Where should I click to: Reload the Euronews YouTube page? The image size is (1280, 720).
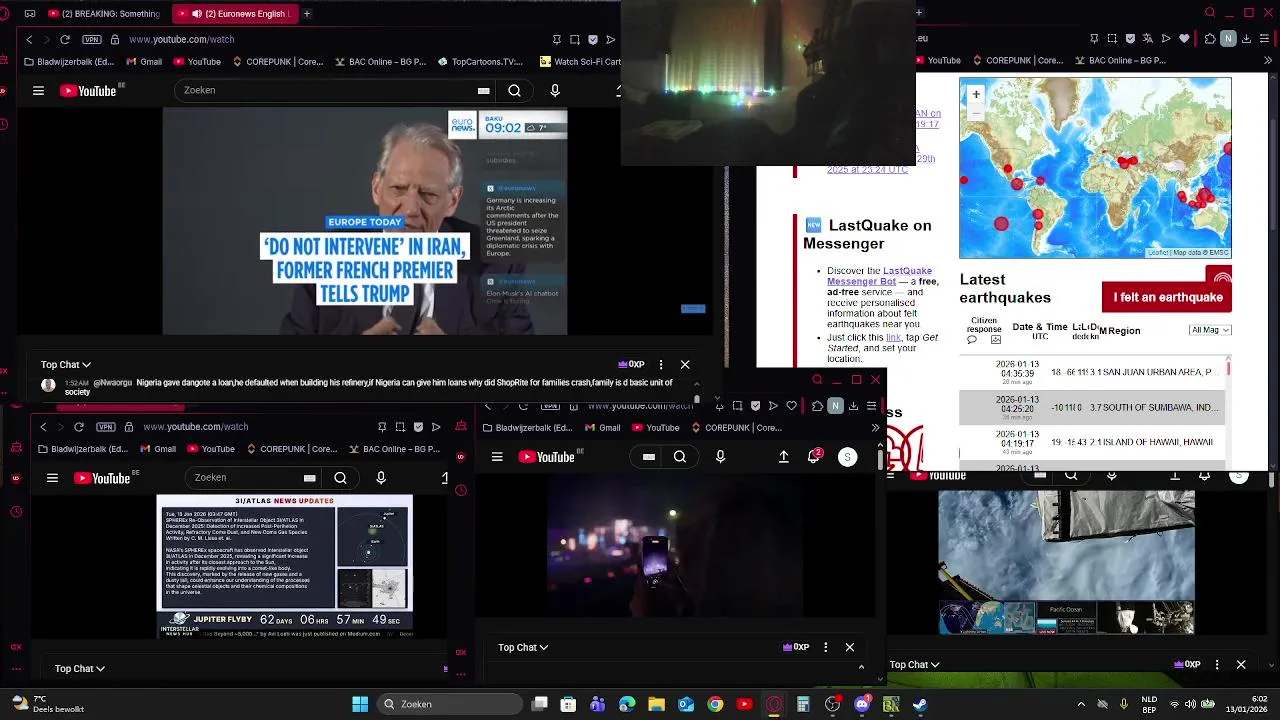point(65,39)
